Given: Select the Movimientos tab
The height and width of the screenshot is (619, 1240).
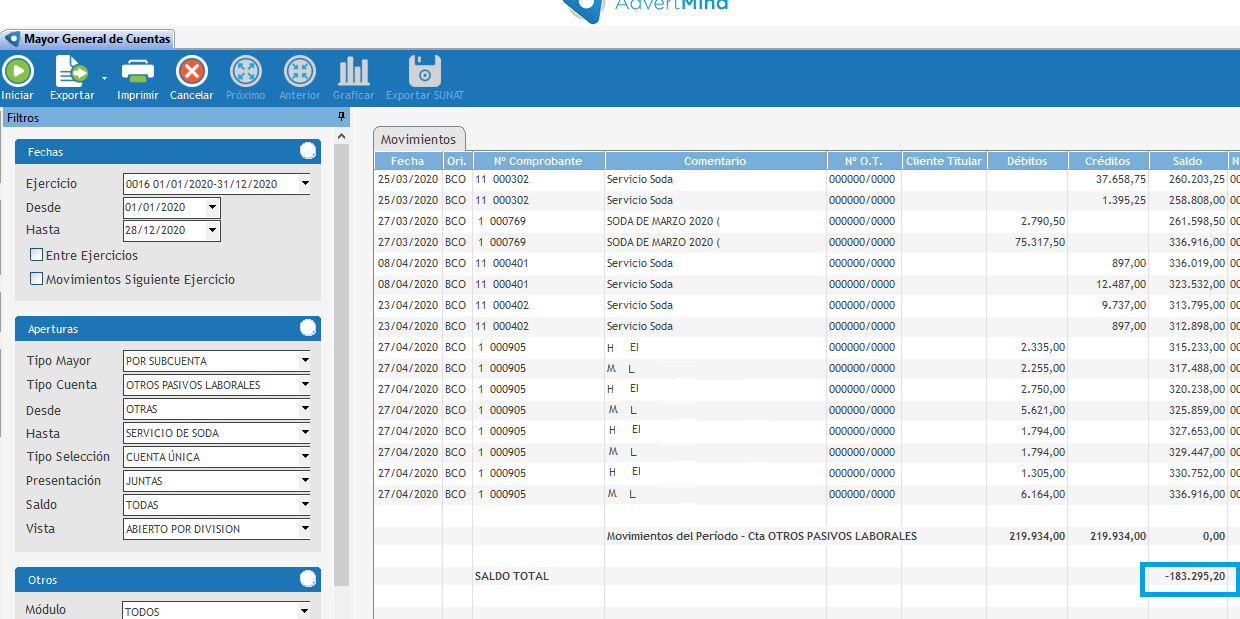Looking at the screenshot, I should click(x=418, y=140).
